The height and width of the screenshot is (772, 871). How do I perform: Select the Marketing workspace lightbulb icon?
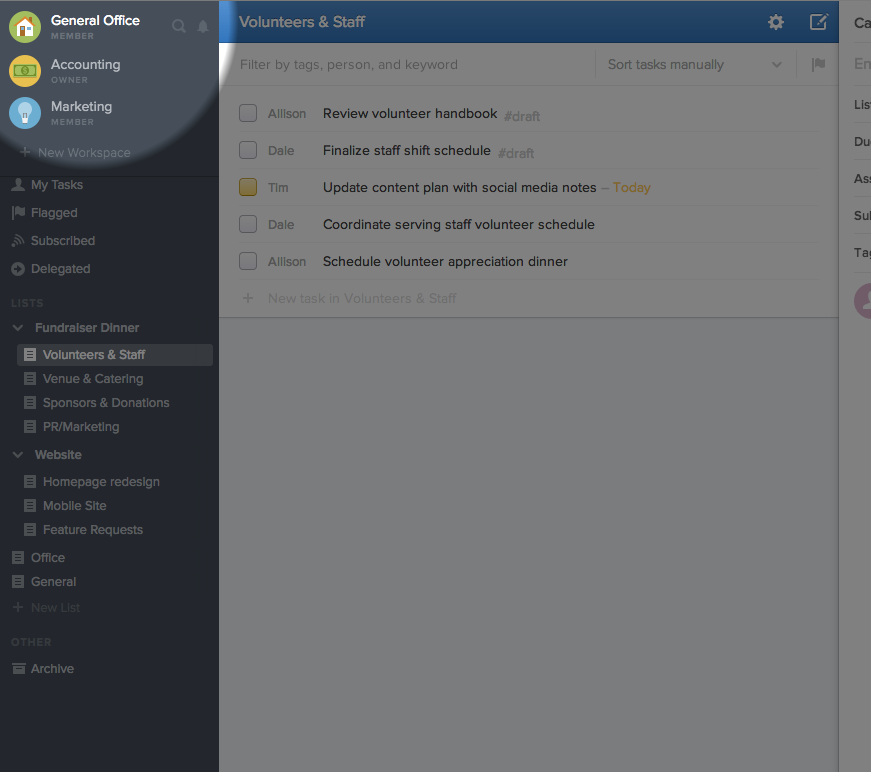25,113
